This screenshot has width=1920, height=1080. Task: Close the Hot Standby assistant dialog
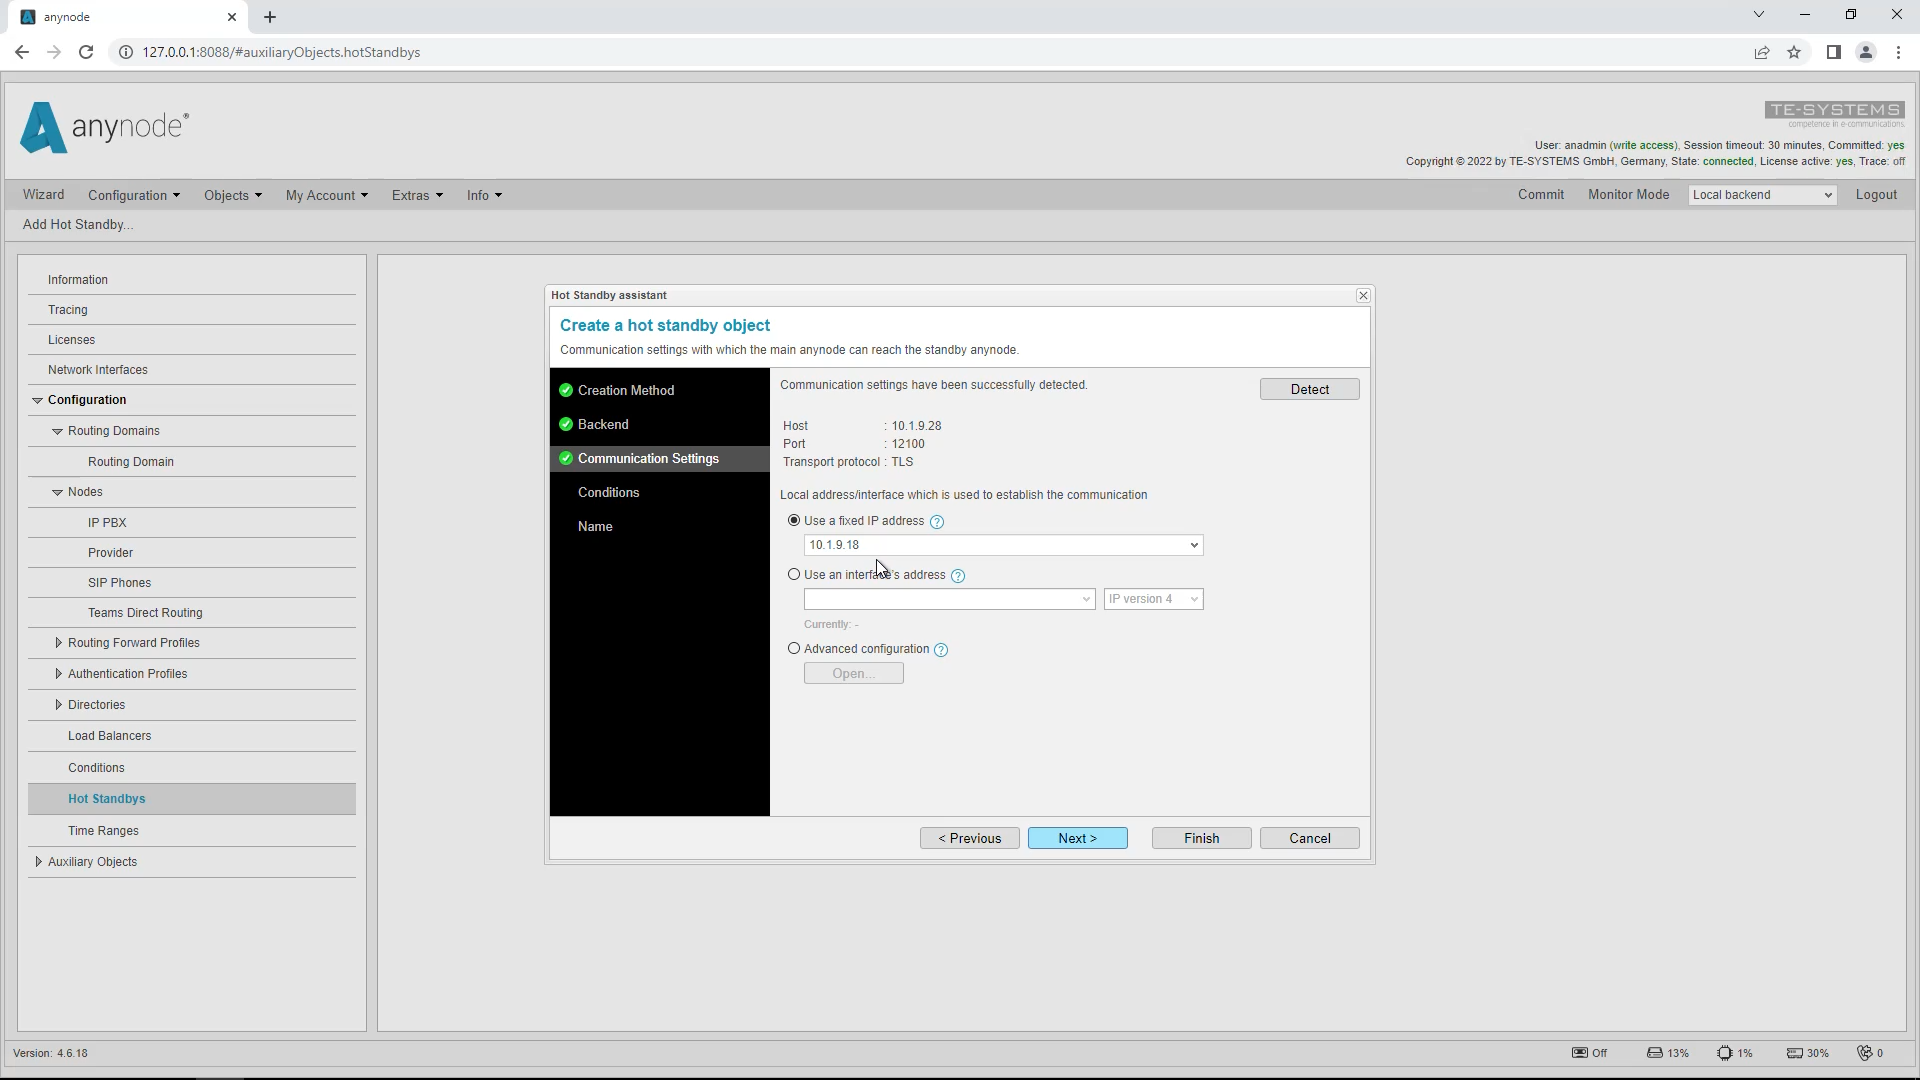[1363, 295]
